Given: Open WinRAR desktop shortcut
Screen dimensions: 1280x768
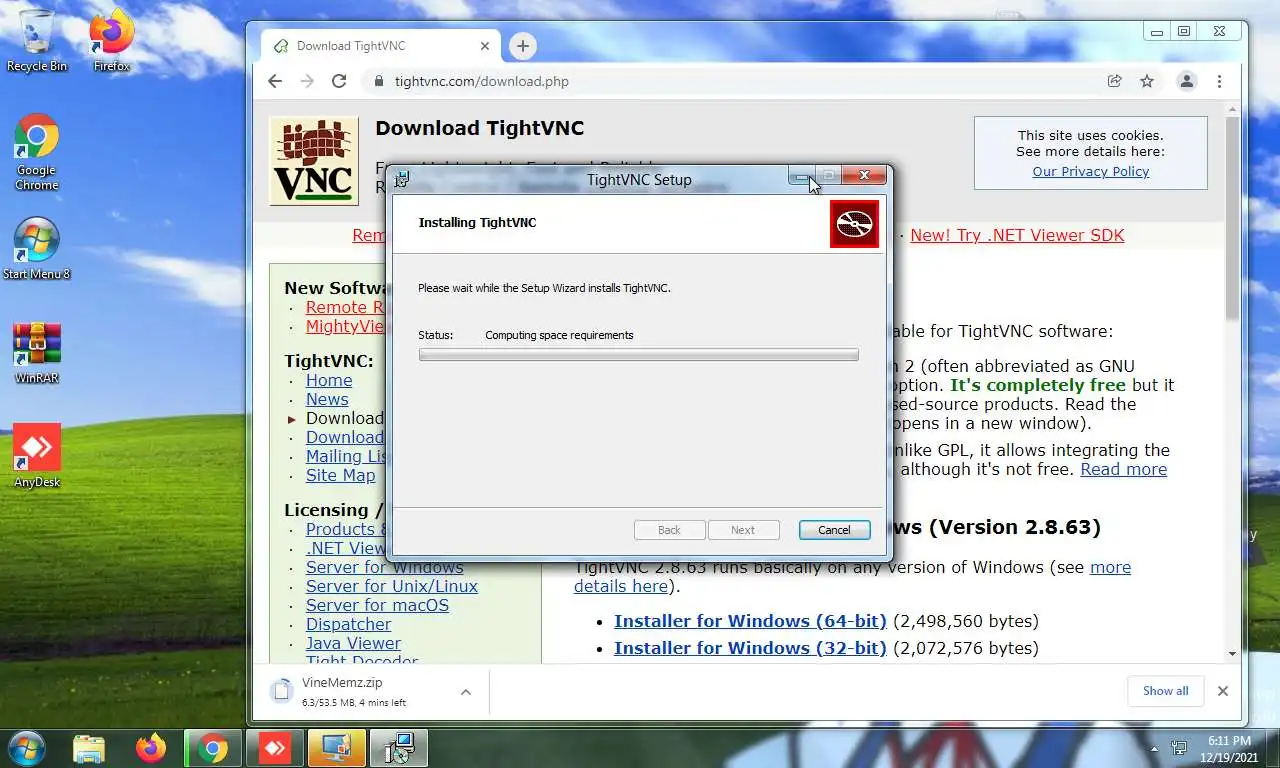Looking at the screenshot, I should 37,353.
